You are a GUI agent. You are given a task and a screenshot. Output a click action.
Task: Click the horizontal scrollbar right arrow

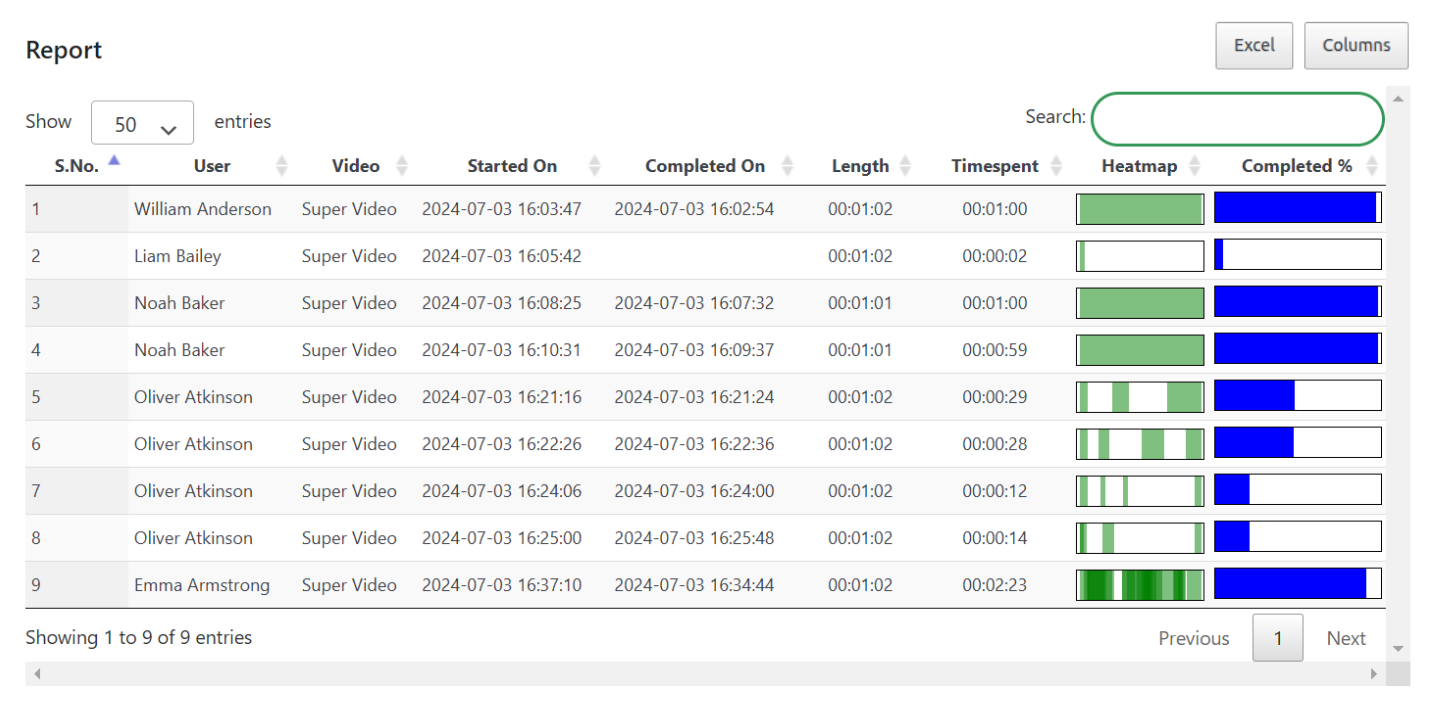coord(1374,674)
